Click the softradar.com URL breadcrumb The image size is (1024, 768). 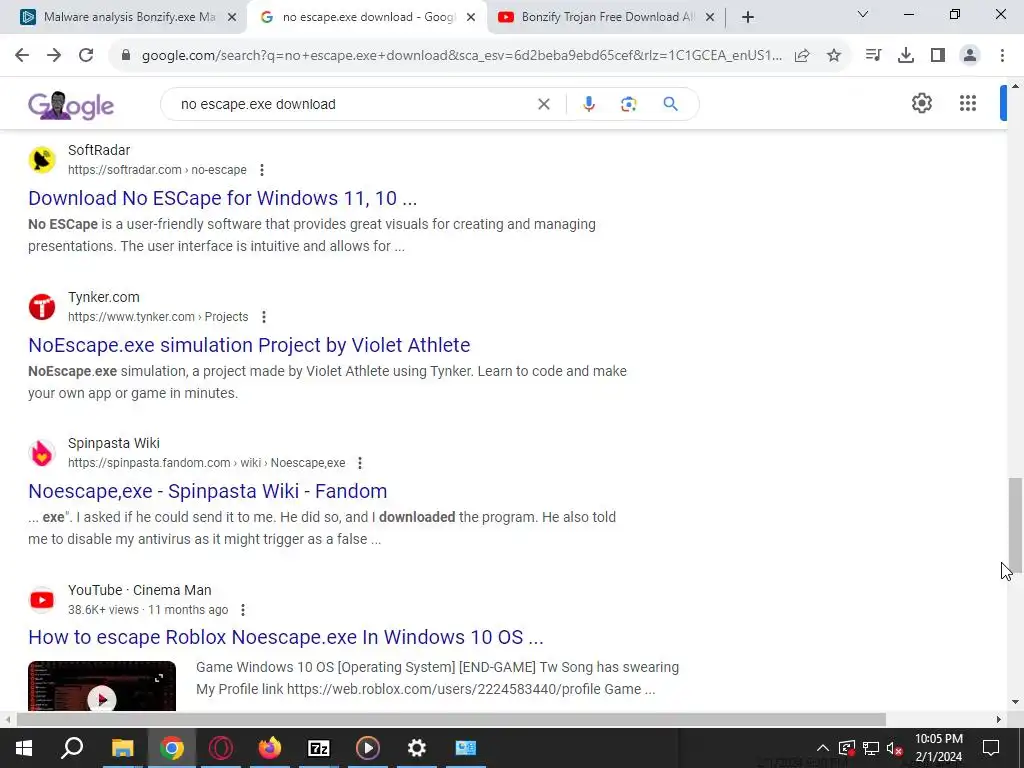tap(157, 170)
